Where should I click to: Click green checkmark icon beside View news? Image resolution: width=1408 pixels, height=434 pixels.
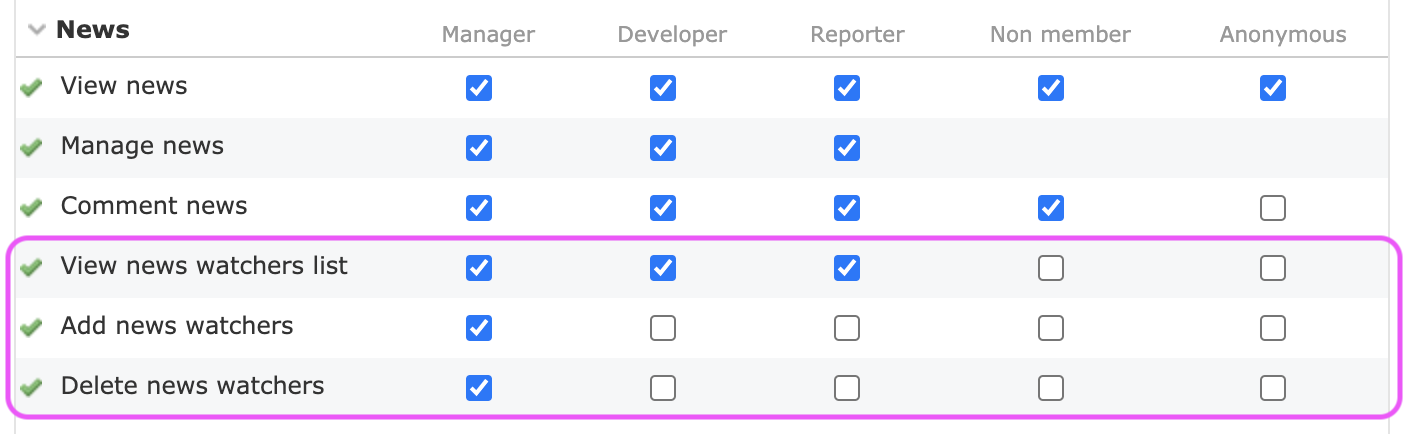32,88
